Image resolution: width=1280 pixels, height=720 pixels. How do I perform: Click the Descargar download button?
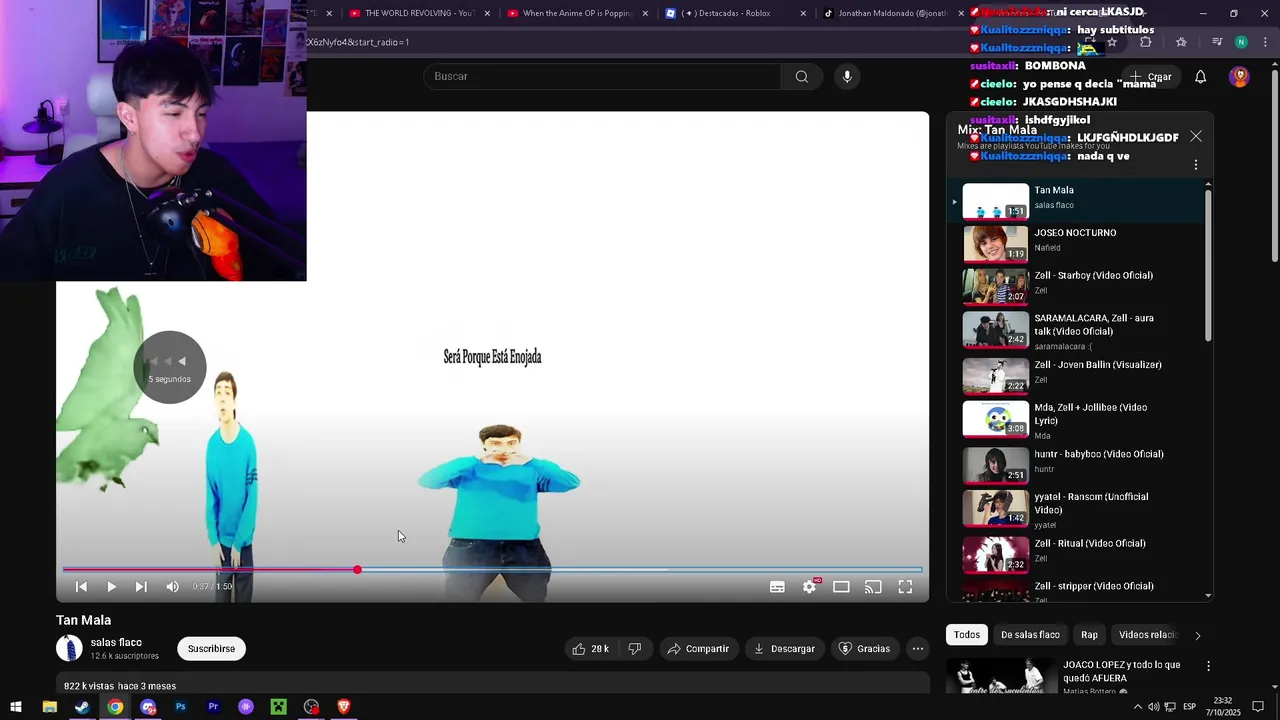click(784, 649)
